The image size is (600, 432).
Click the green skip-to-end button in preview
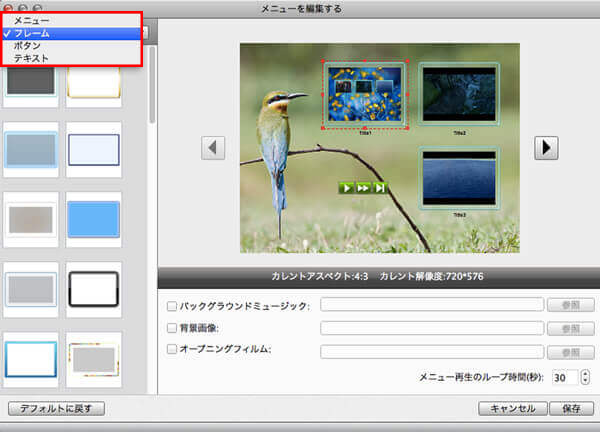380,188
